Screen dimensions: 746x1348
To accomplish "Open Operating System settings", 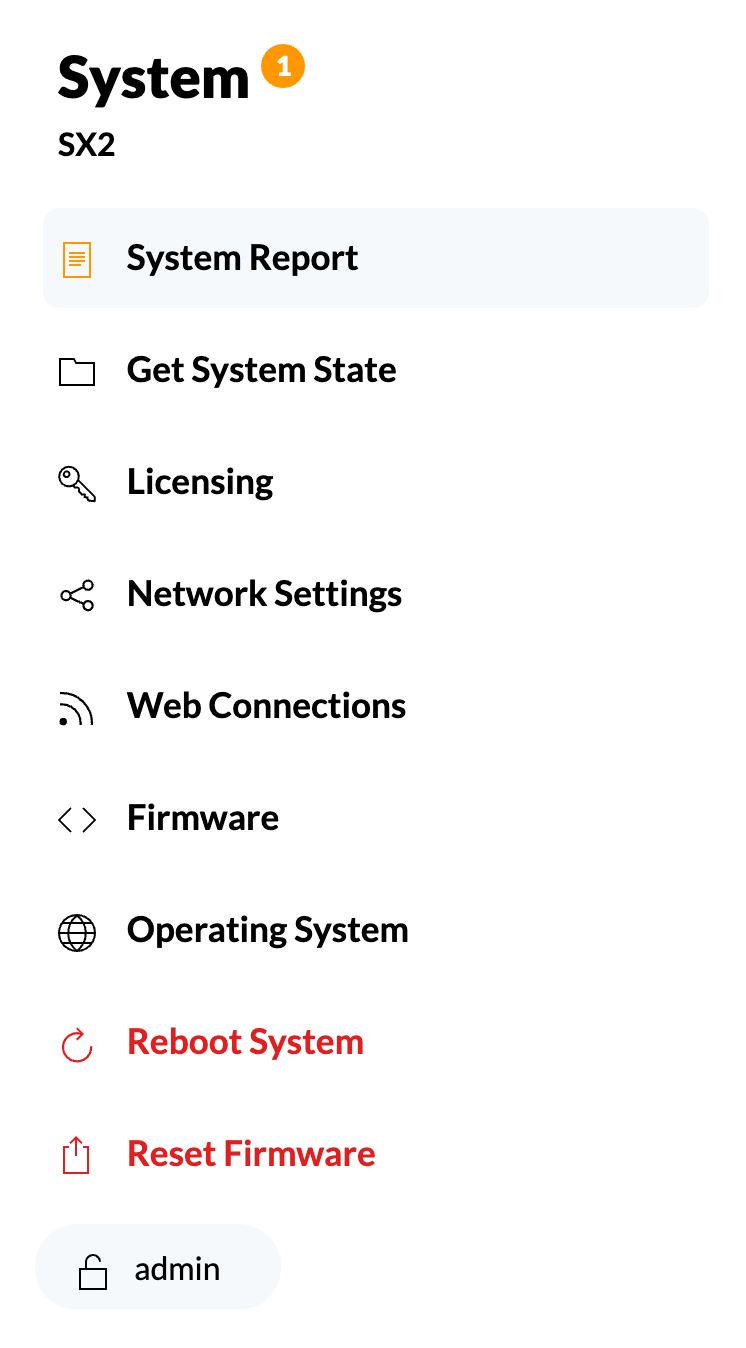I will tap(376, 930).
